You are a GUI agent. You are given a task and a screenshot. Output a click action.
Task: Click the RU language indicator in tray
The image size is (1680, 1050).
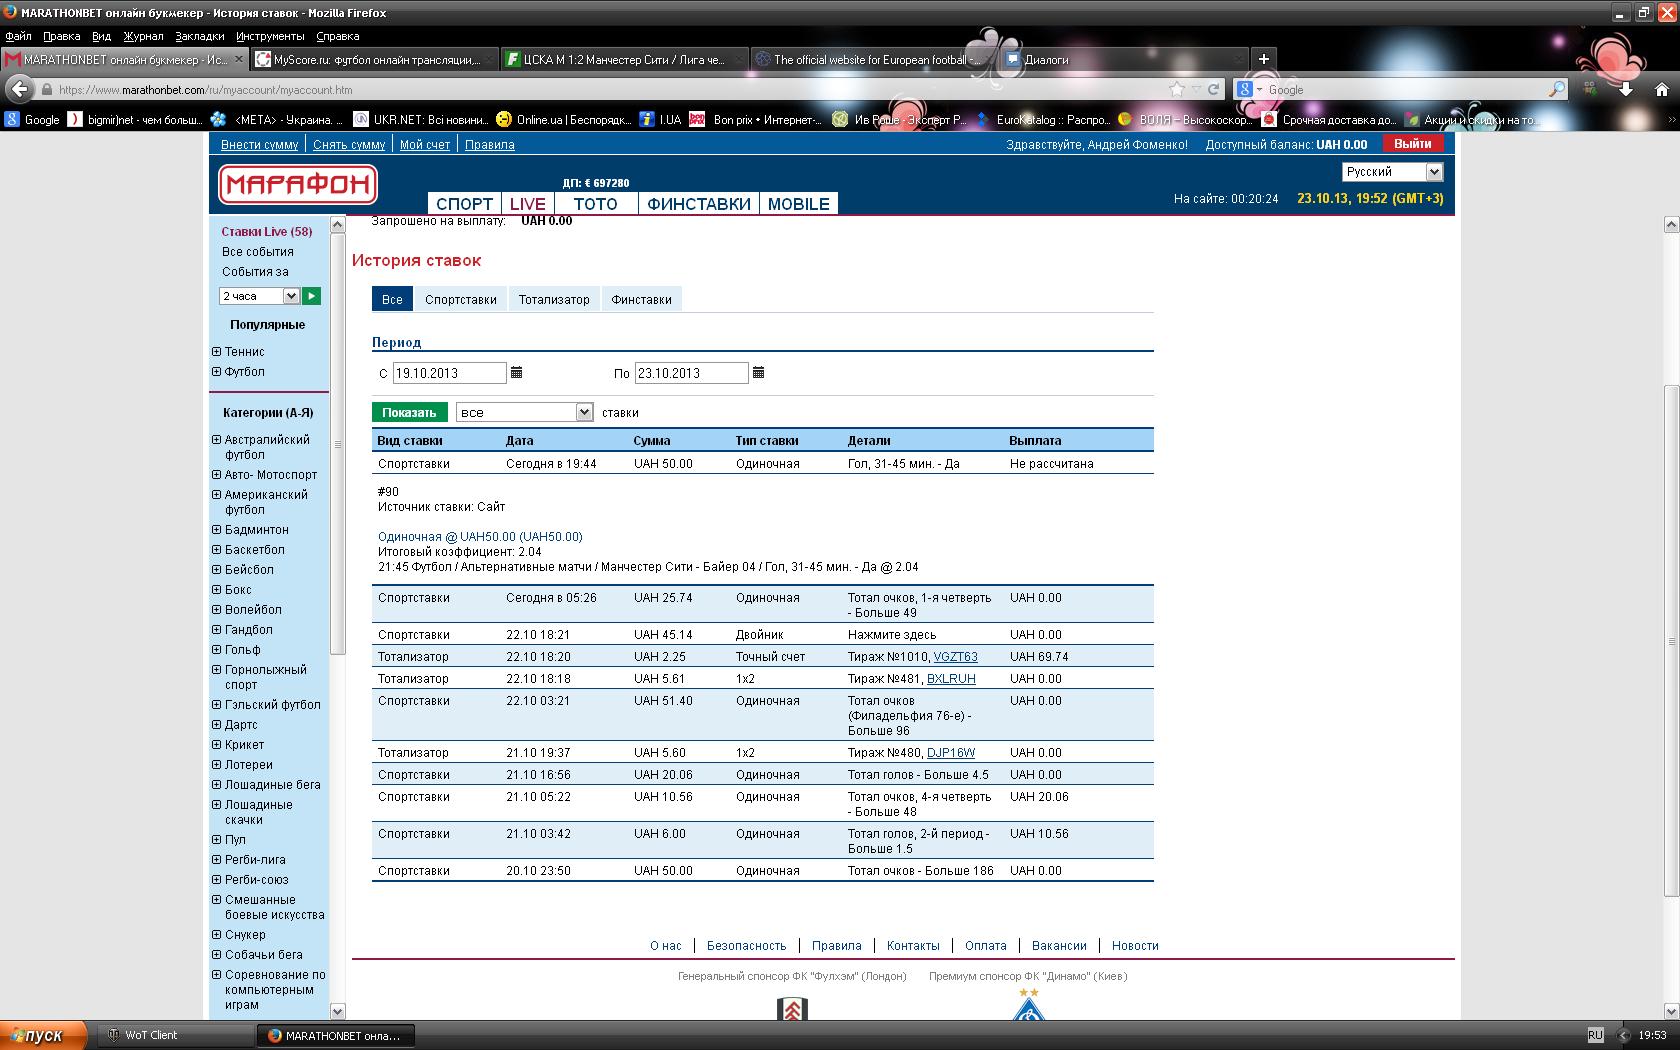[1595, 1036]
